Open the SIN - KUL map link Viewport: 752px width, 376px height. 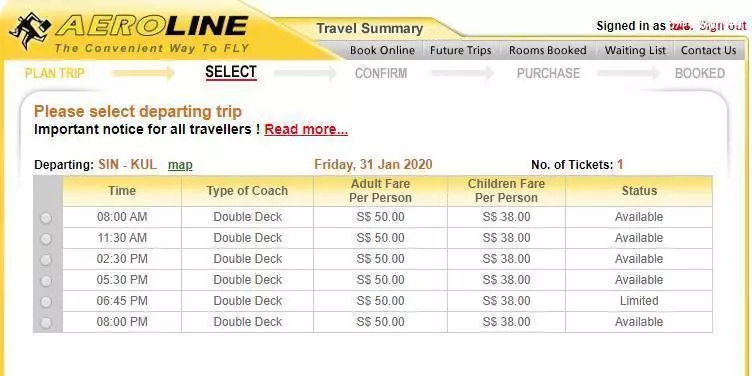[x=180, y=165]
